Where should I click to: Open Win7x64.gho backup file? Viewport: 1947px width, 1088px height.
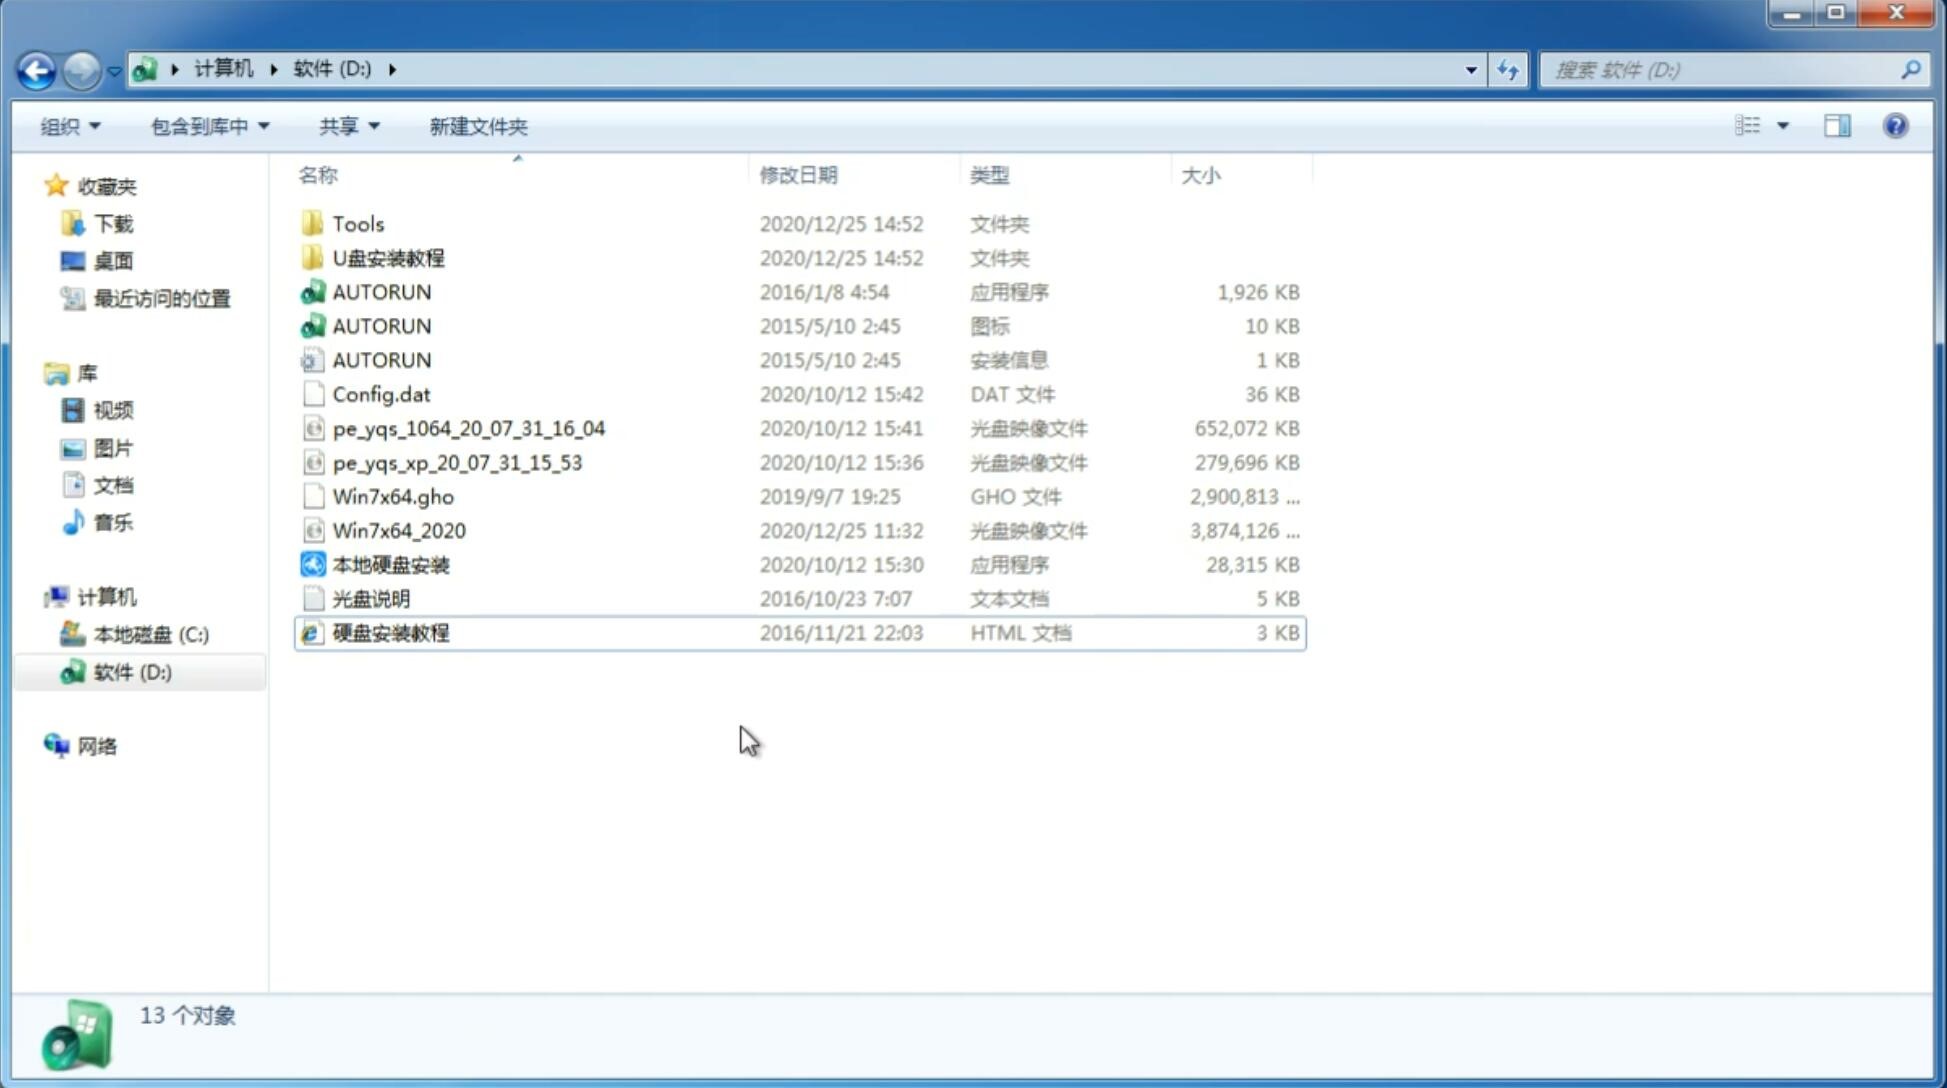click(393, 496)
